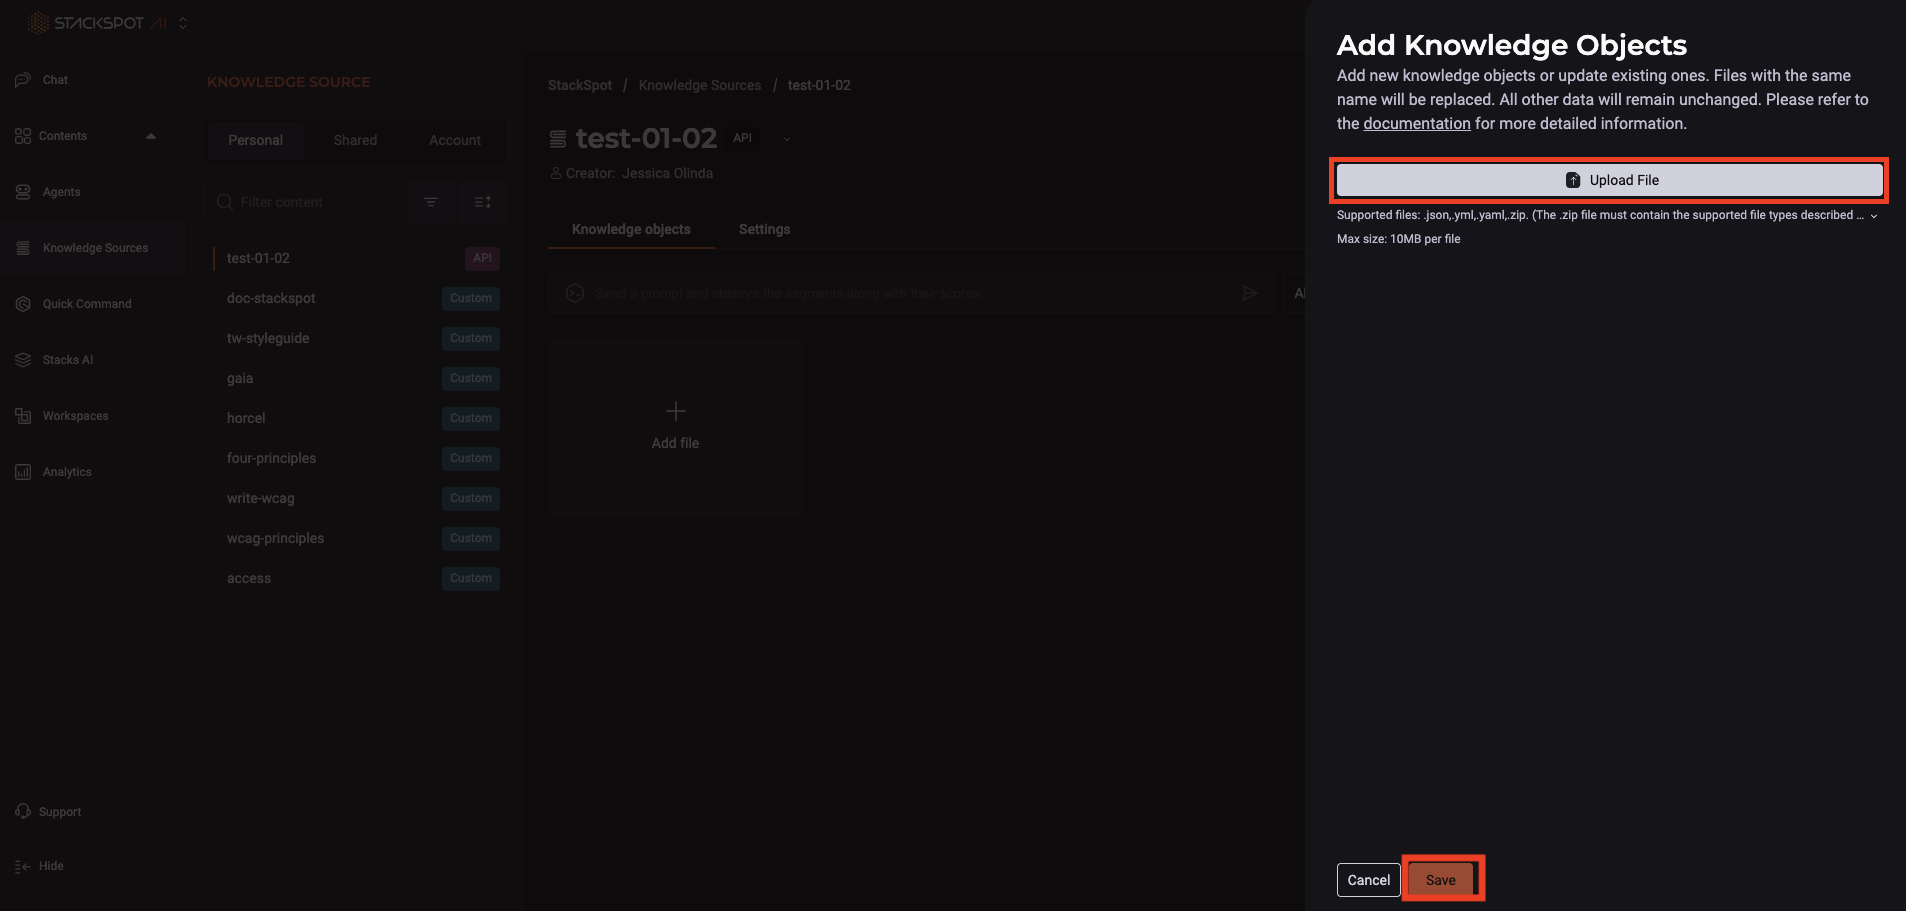Click the prompt input field
Viewport: 1906px width, 911px height.
[911, 293]
